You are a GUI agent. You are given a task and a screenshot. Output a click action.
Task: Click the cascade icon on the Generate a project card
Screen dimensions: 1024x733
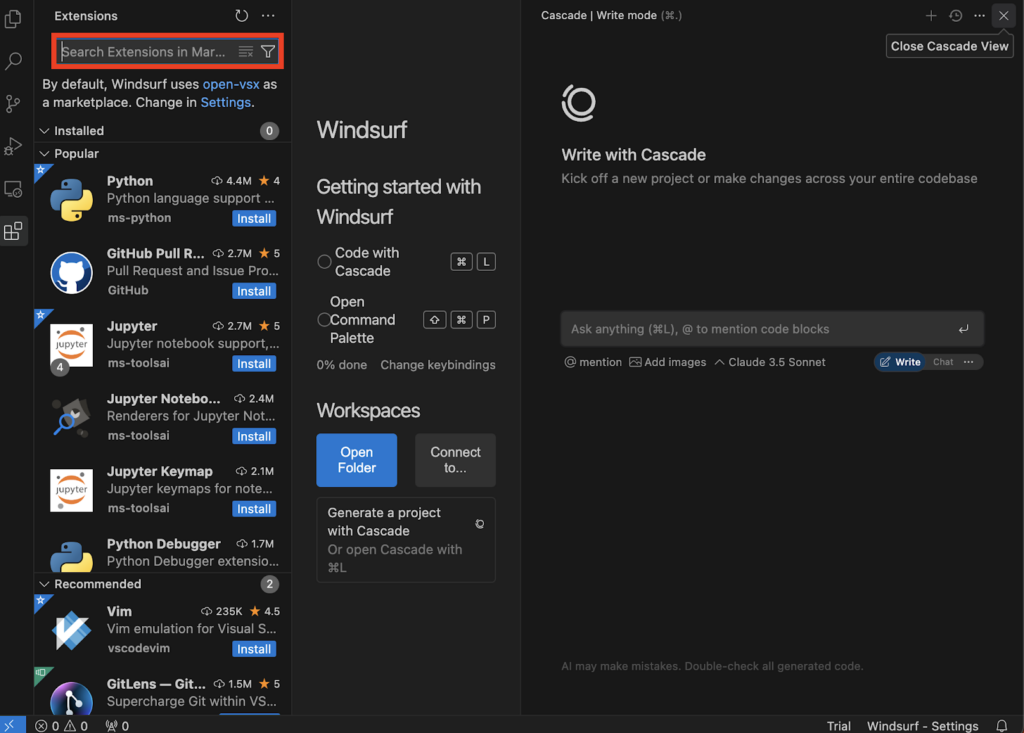(x=479, y=524)
